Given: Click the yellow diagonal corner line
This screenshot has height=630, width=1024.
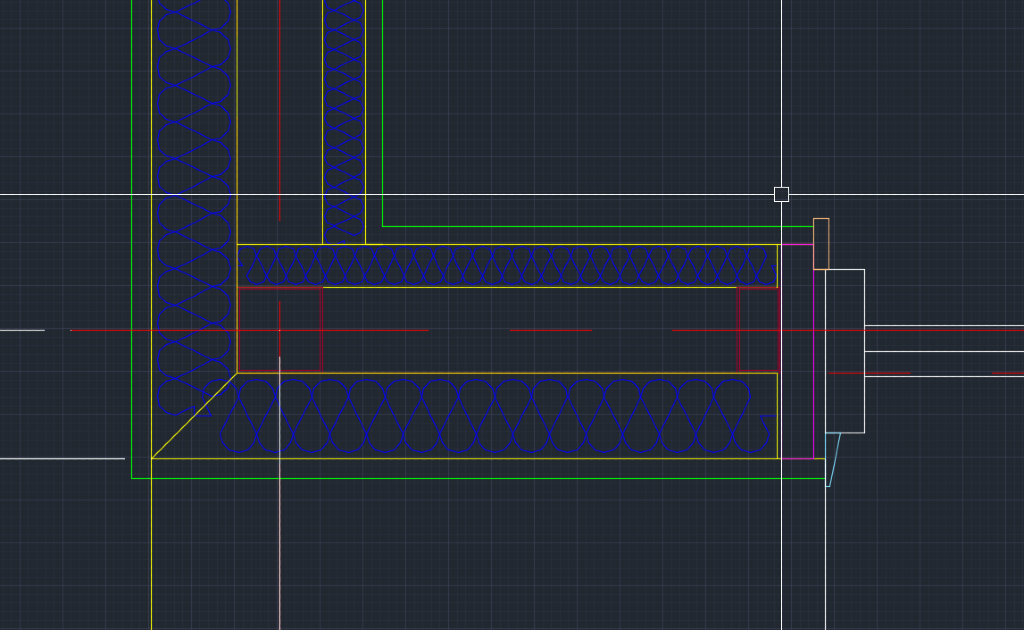Looking at the screenshot, I should (x=194, y=417).
